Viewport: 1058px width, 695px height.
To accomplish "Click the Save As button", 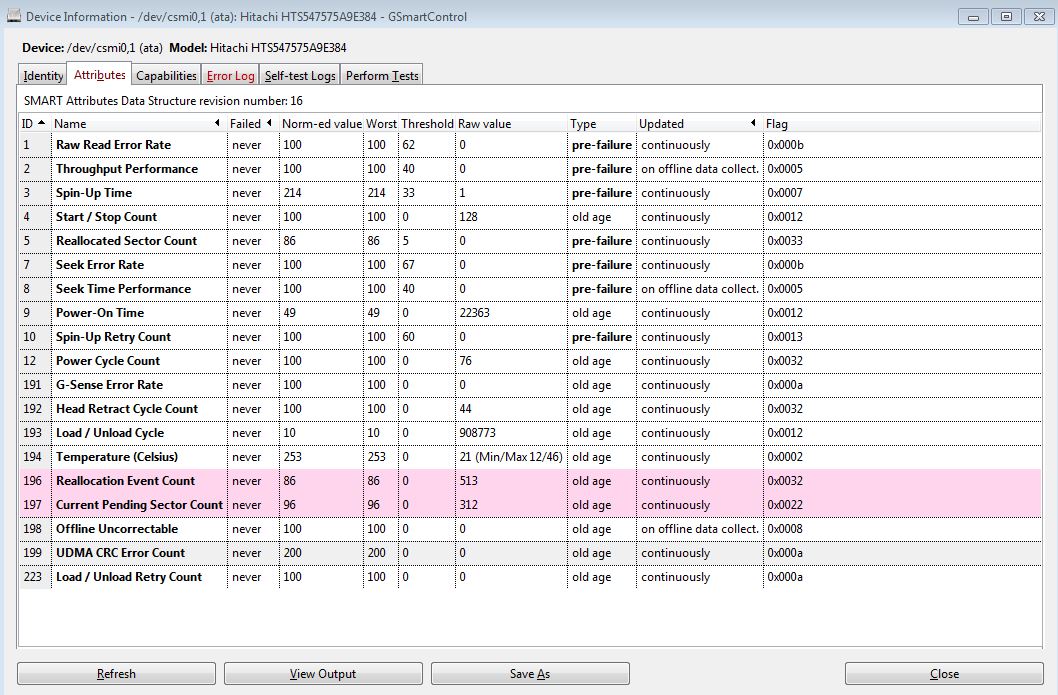I will pos(530,673).
